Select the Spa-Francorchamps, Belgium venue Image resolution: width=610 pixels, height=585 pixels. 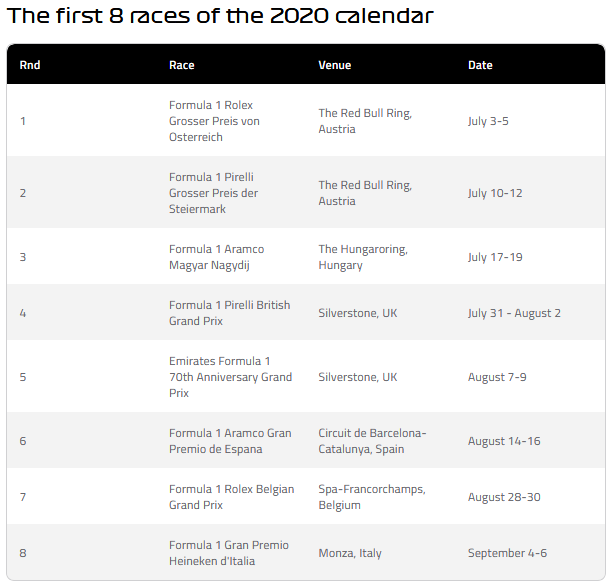click(x=372, y=497)
